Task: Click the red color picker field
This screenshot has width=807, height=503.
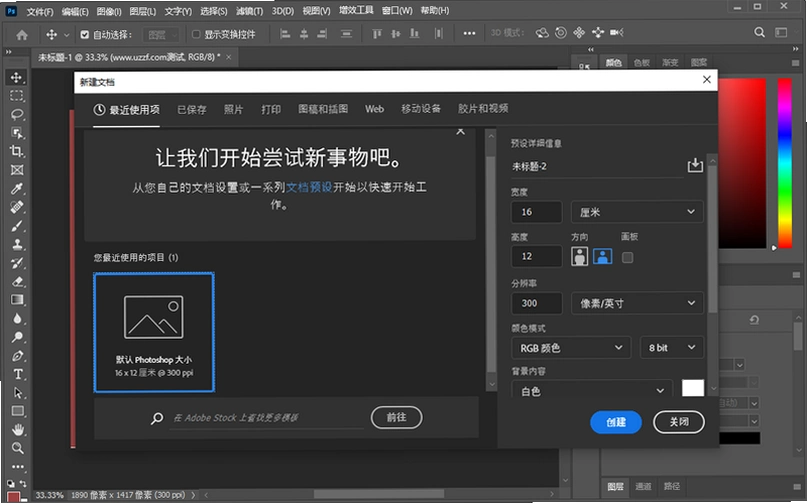Action: pos(742,163)
